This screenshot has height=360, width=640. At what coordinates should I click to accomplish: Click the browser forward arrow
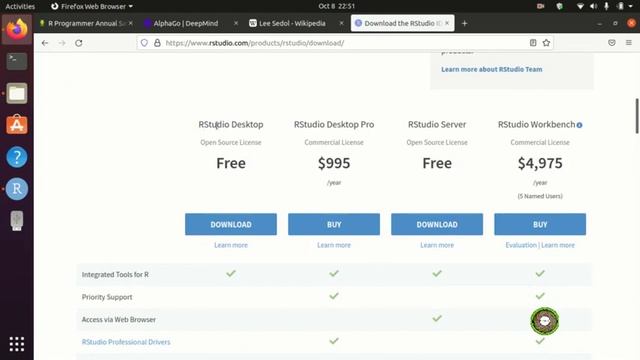point(62,43)
